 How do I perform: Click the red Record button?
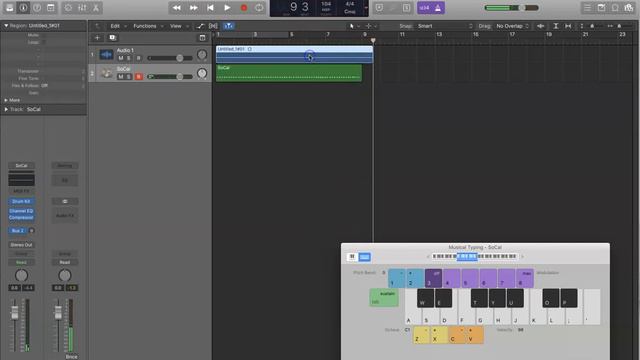coord(244,8)
